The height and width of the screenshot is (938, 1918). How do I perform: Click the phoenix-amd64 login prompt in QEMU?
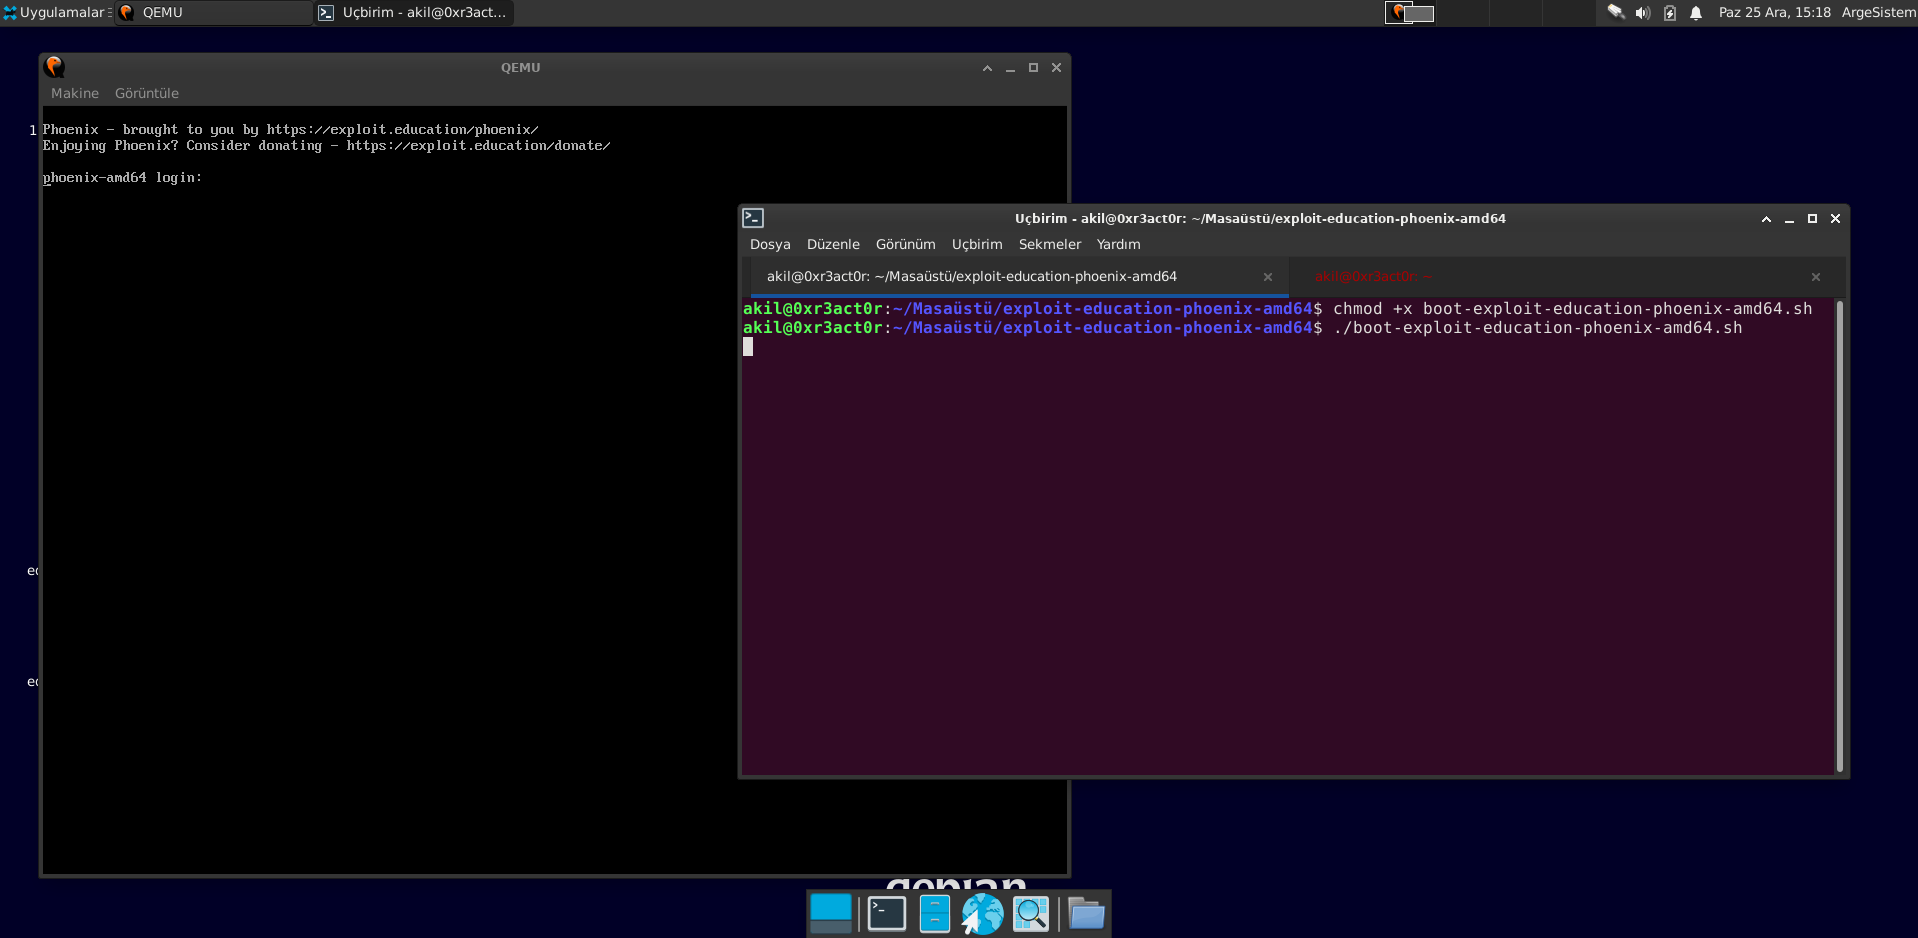pyautogui.click(x=122, y=178)
